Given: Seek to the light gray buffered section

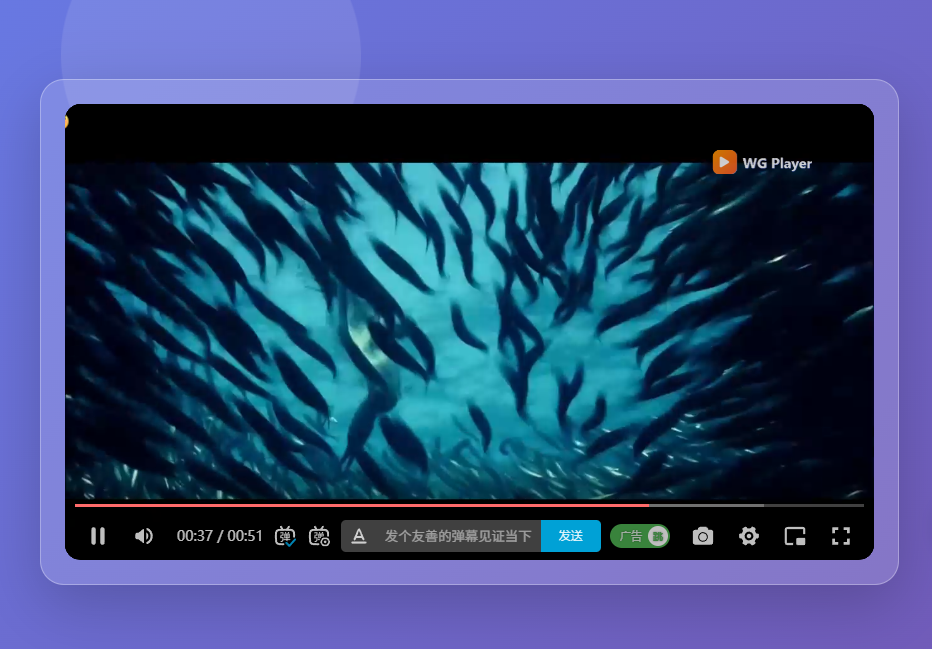Looking at the screenshot, I should click(706, 505).
